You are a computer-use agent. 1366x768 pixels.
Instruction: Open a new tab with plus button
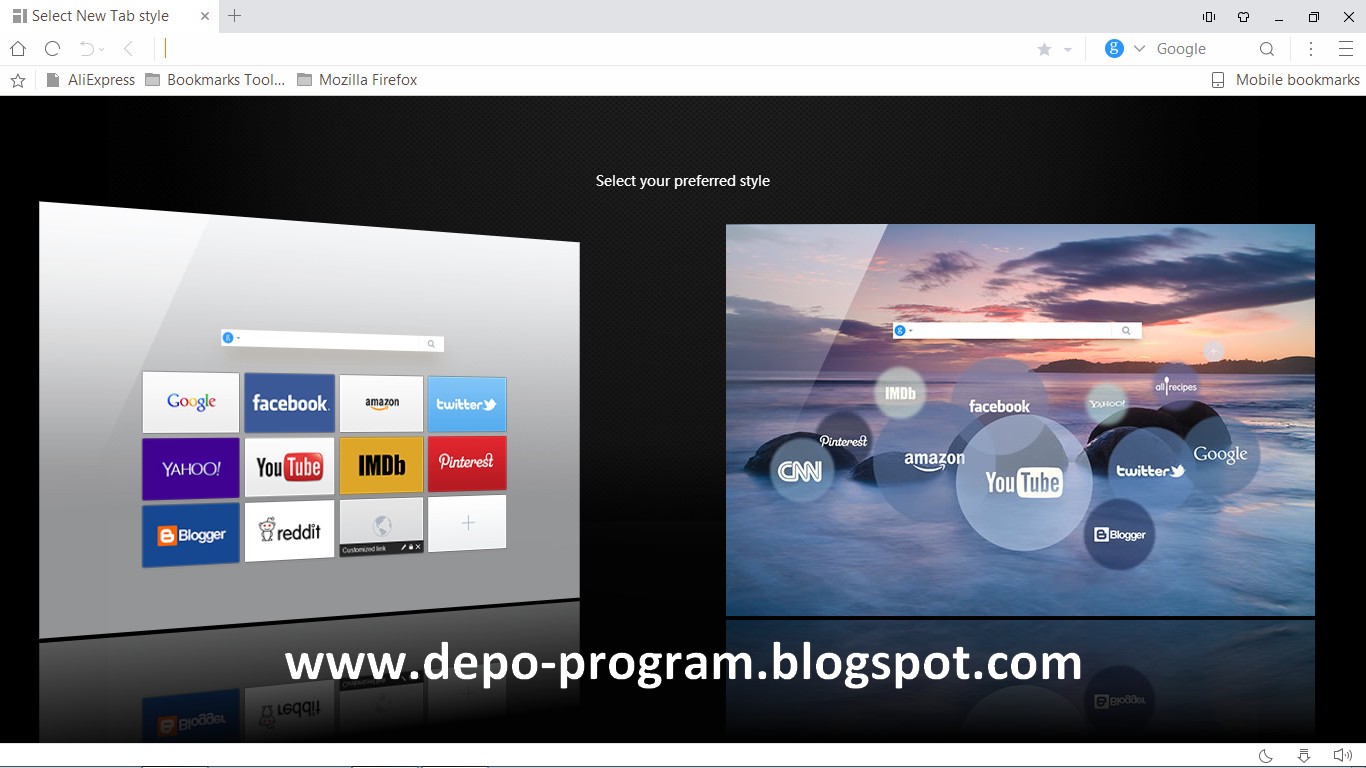(x=235, y=16)
